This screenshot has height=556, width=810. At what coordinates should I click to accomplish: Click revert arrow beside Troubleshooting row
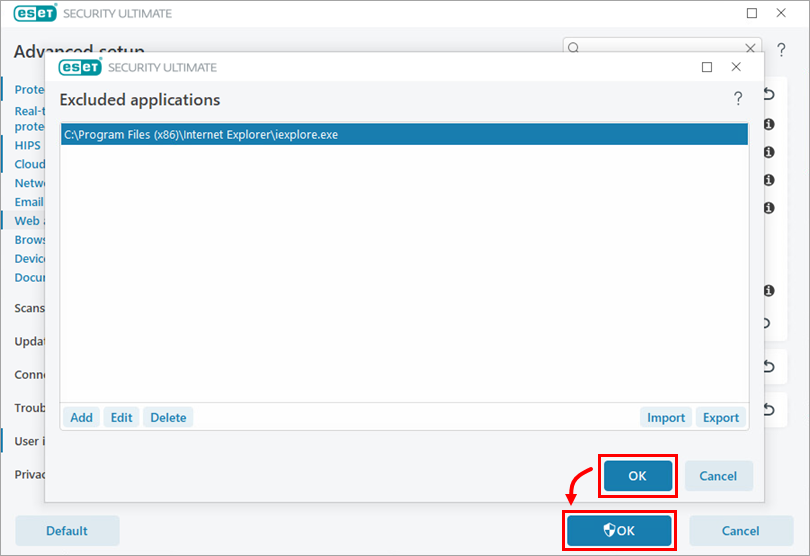770,410
